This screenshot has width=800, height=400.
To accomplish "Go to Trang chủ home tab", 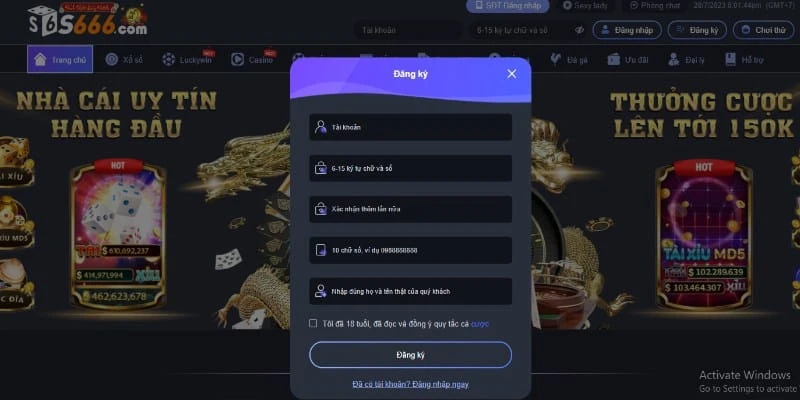I will point(60,59).
